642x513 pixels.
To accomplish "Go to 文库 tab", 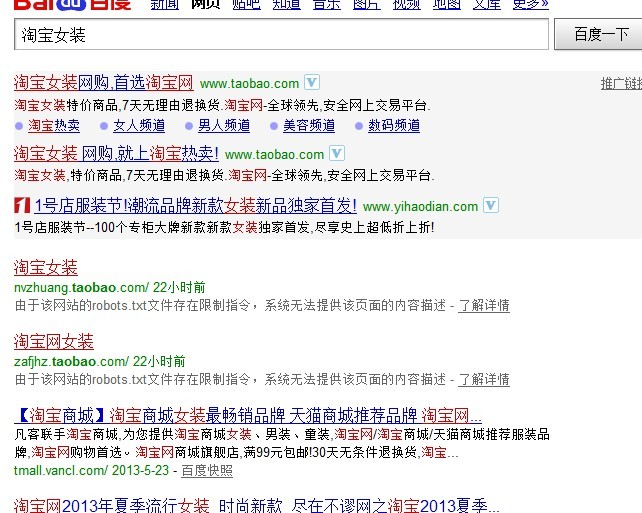I will [x=487, y=4].
